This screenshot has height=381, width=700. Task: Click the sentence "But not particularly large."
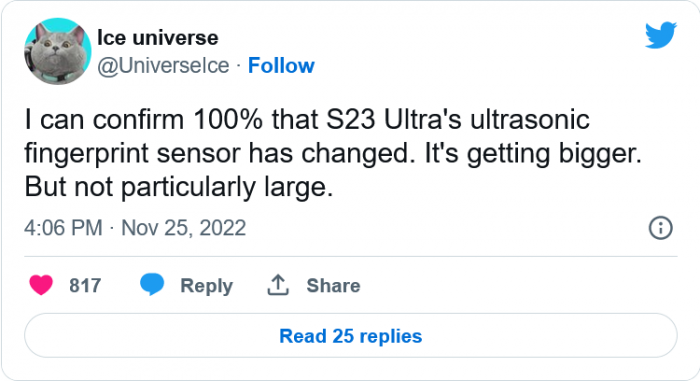(179, 187)
